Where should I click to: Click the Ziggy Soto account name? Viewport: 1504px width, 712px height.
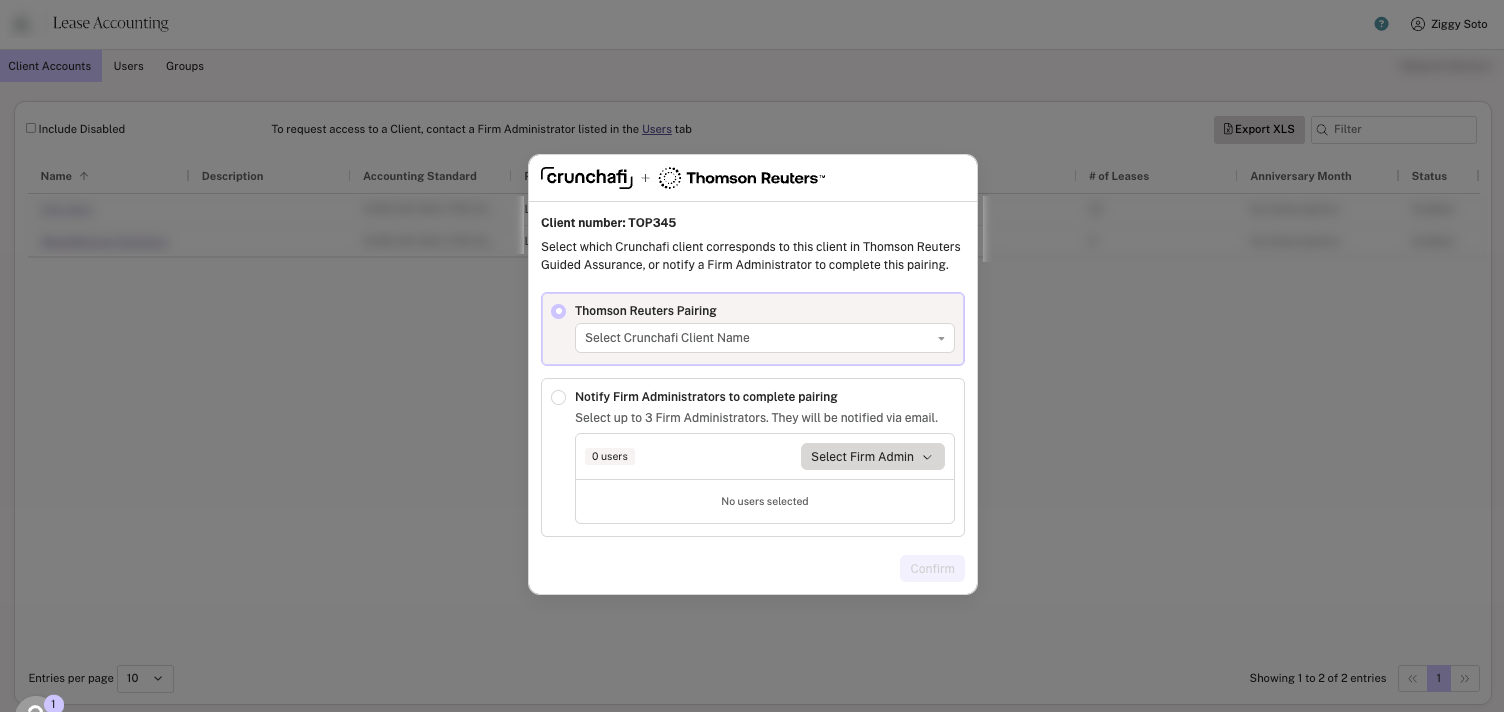[1460, 24]
